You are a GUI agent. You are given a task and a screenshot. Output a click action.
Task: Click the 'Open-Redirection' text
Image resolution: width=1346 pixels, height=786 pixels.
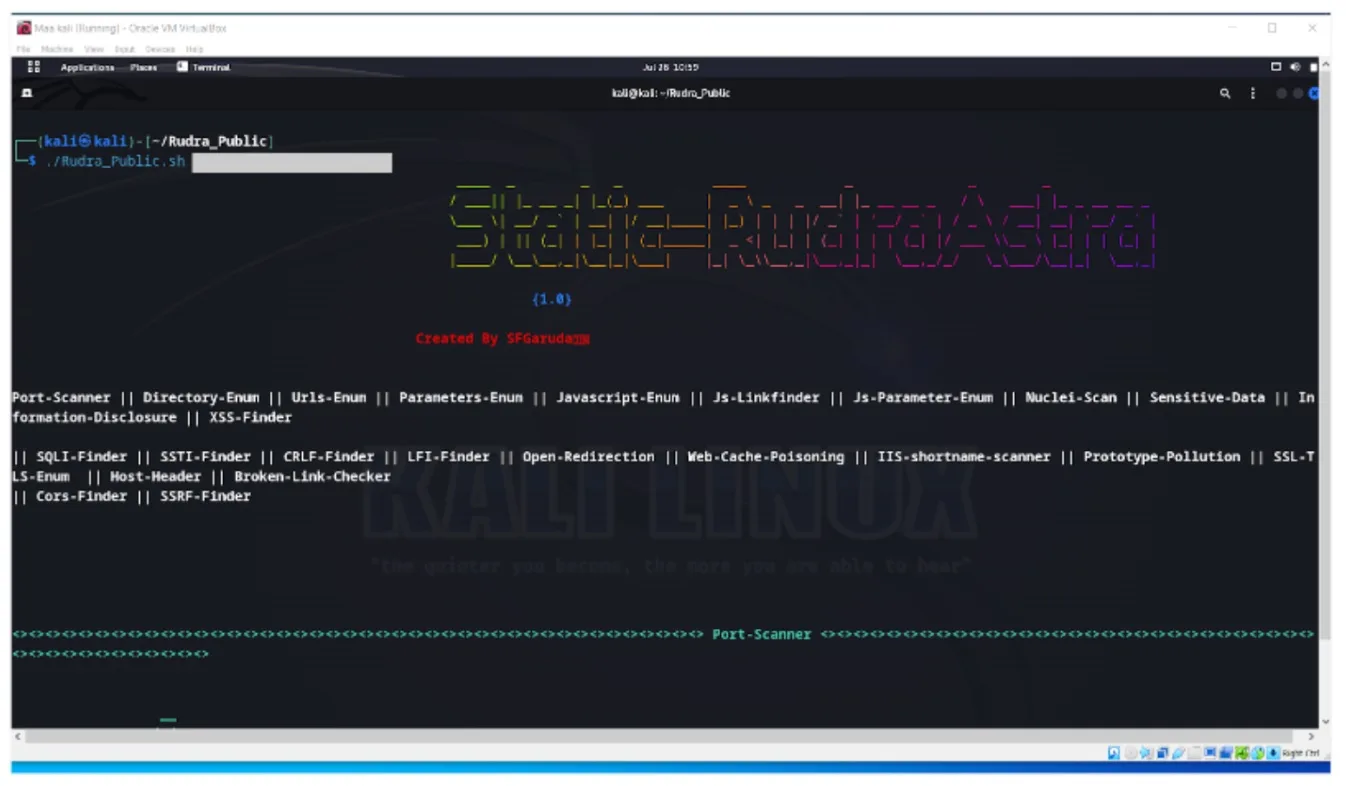click(x=588, y=456)
